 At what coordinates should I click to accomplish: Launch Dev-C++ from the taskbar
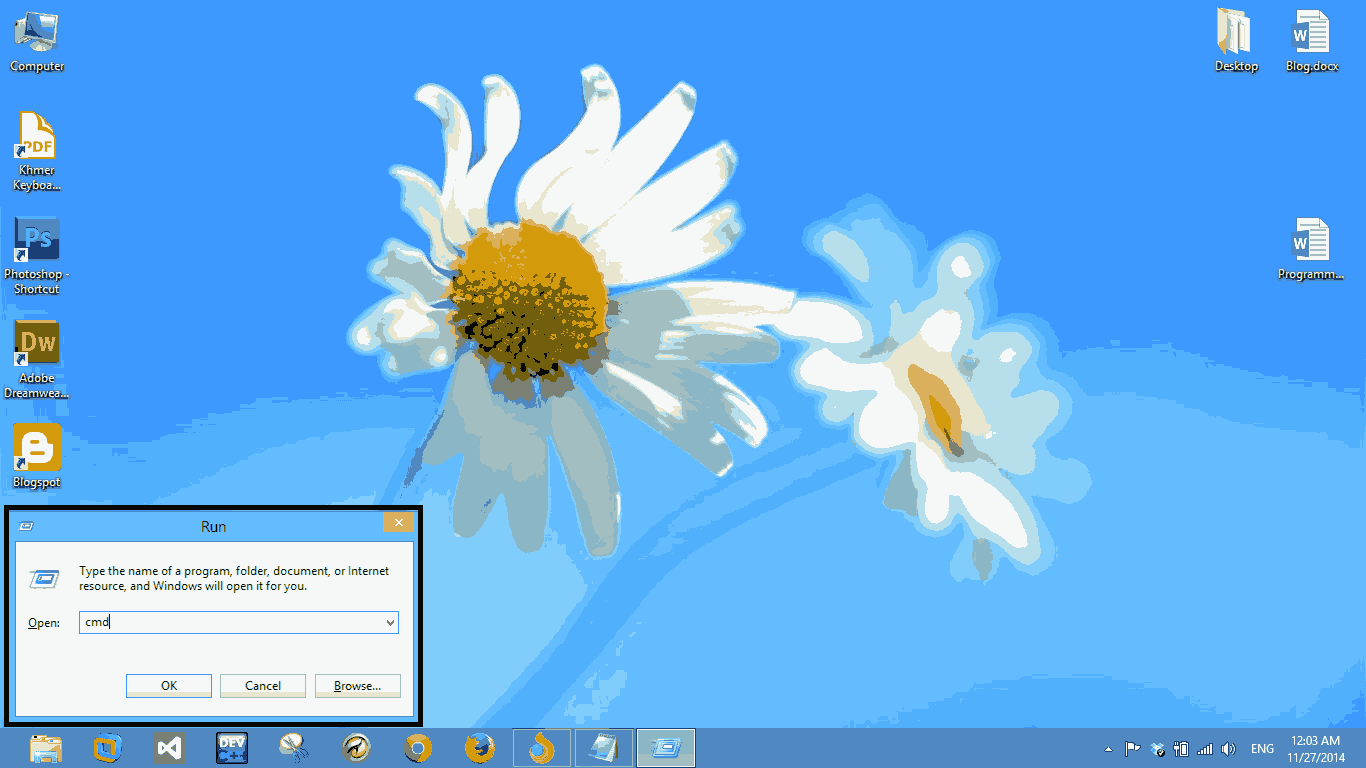pyautogui.click(x=231, y=747)
